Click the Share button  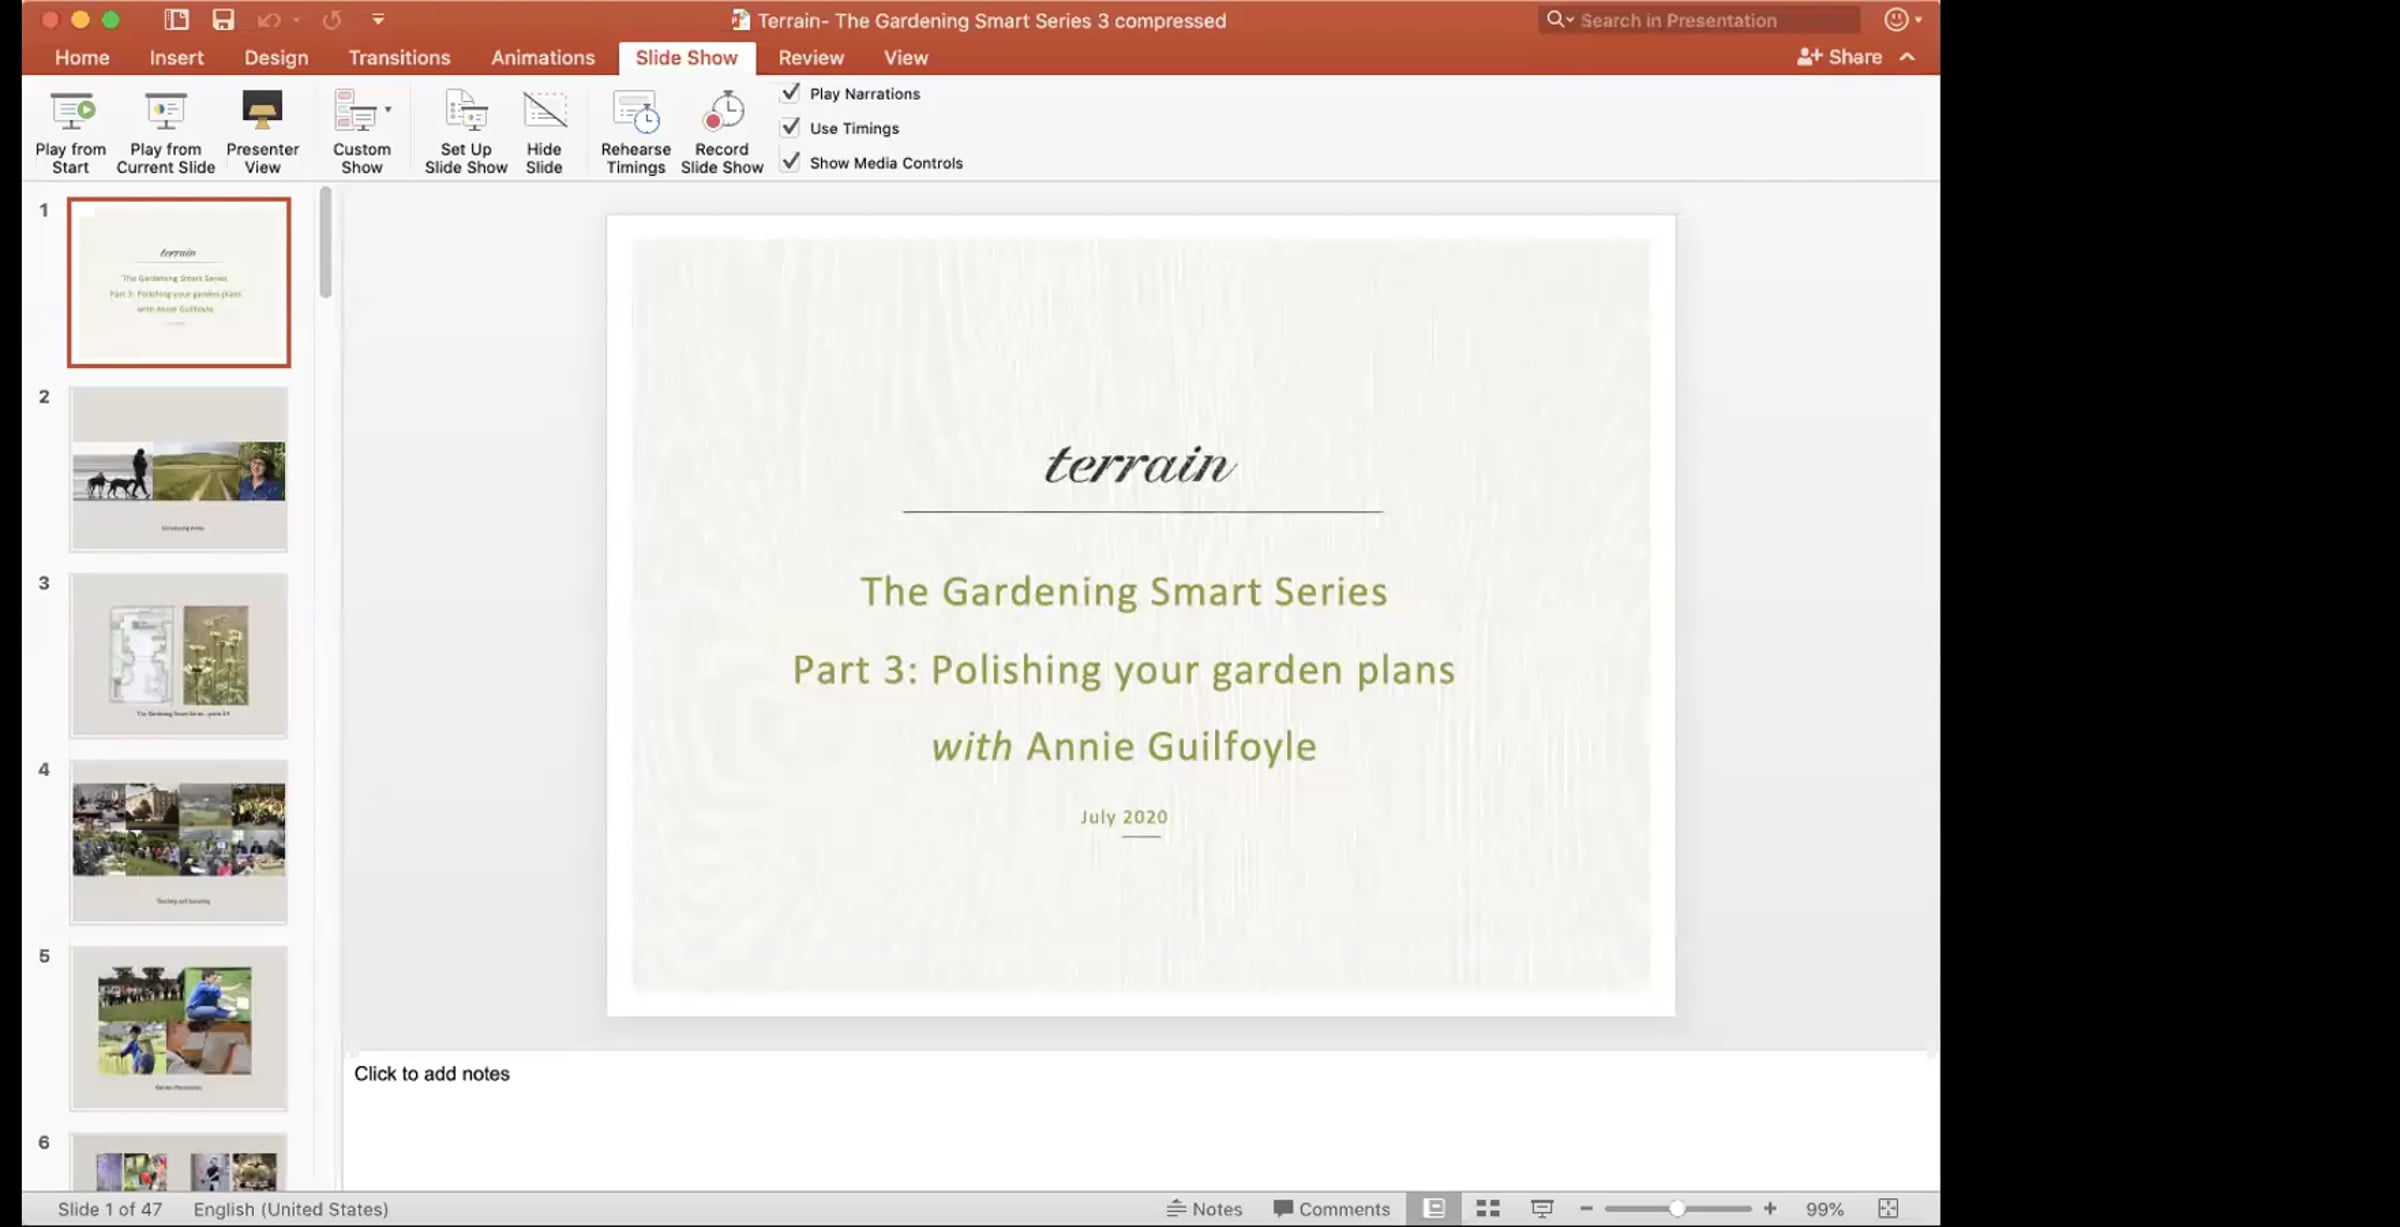pyautogui.click(x=1839, y=57)
